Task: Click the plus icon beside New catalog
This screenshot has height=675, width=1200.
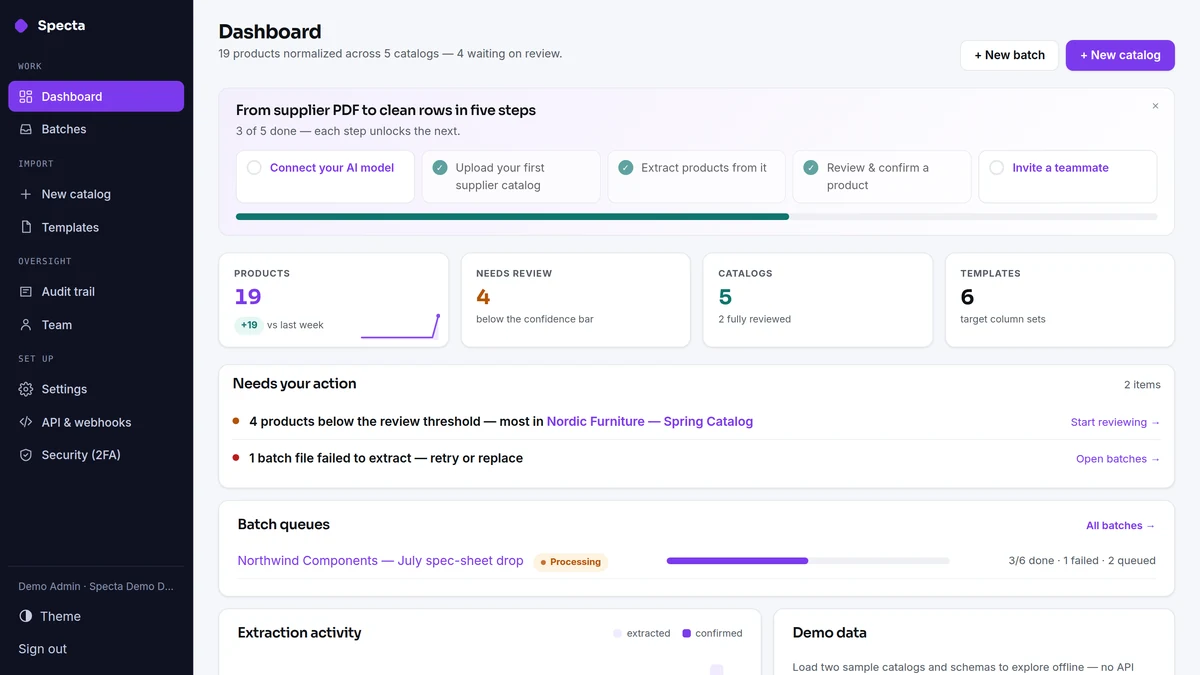Action: (x=26, y=194)
